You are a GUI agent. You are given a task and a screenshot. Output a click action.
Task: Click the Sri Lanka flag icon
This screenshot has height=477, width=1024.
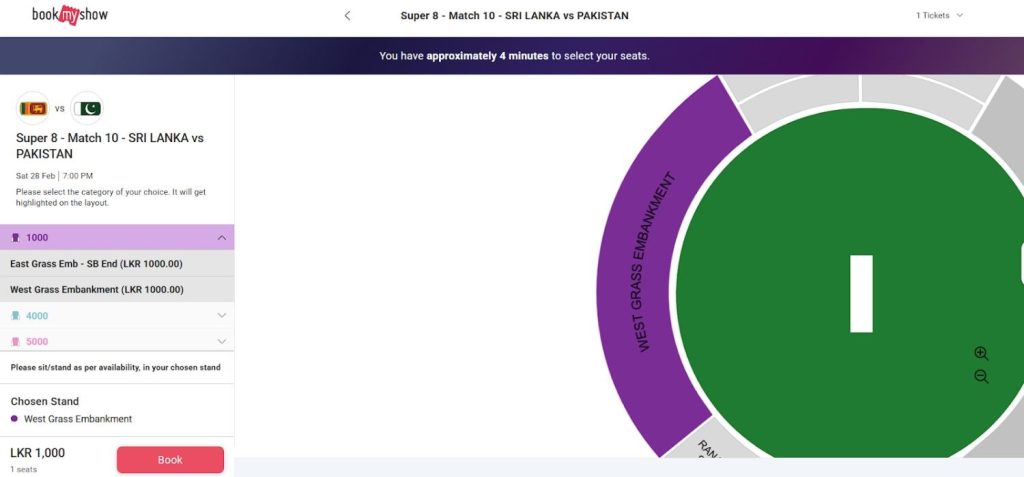point(33,108)
